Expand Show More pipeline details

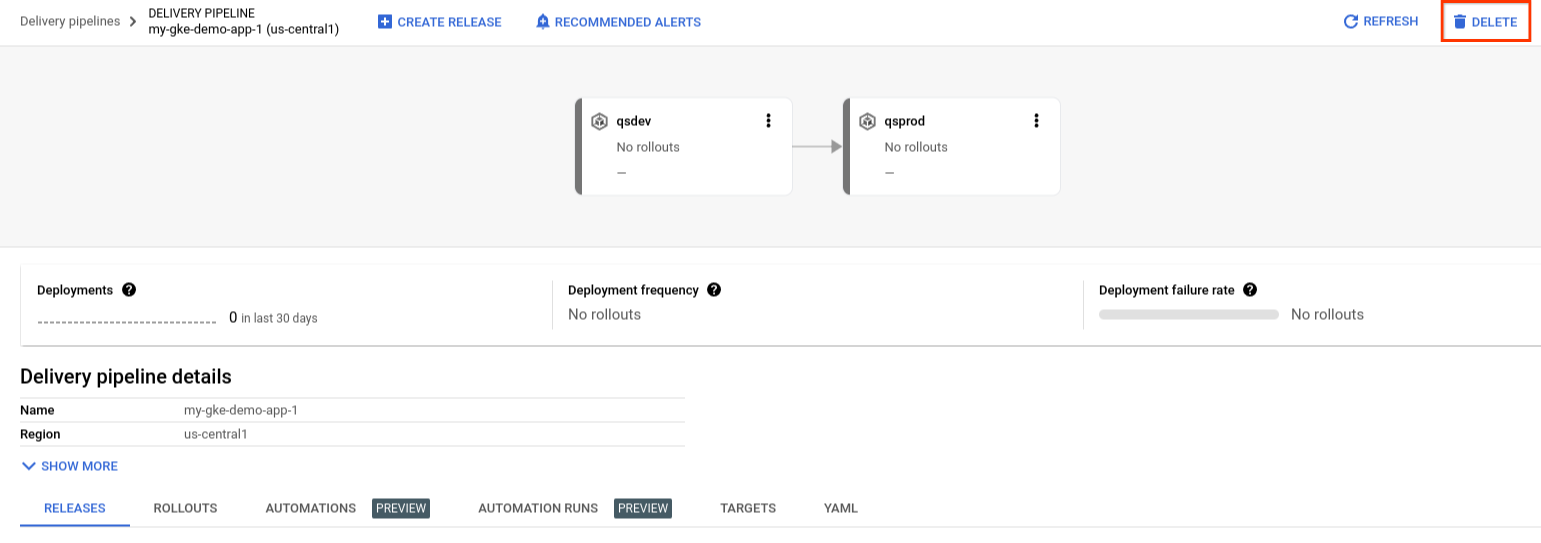pos(70,466)
